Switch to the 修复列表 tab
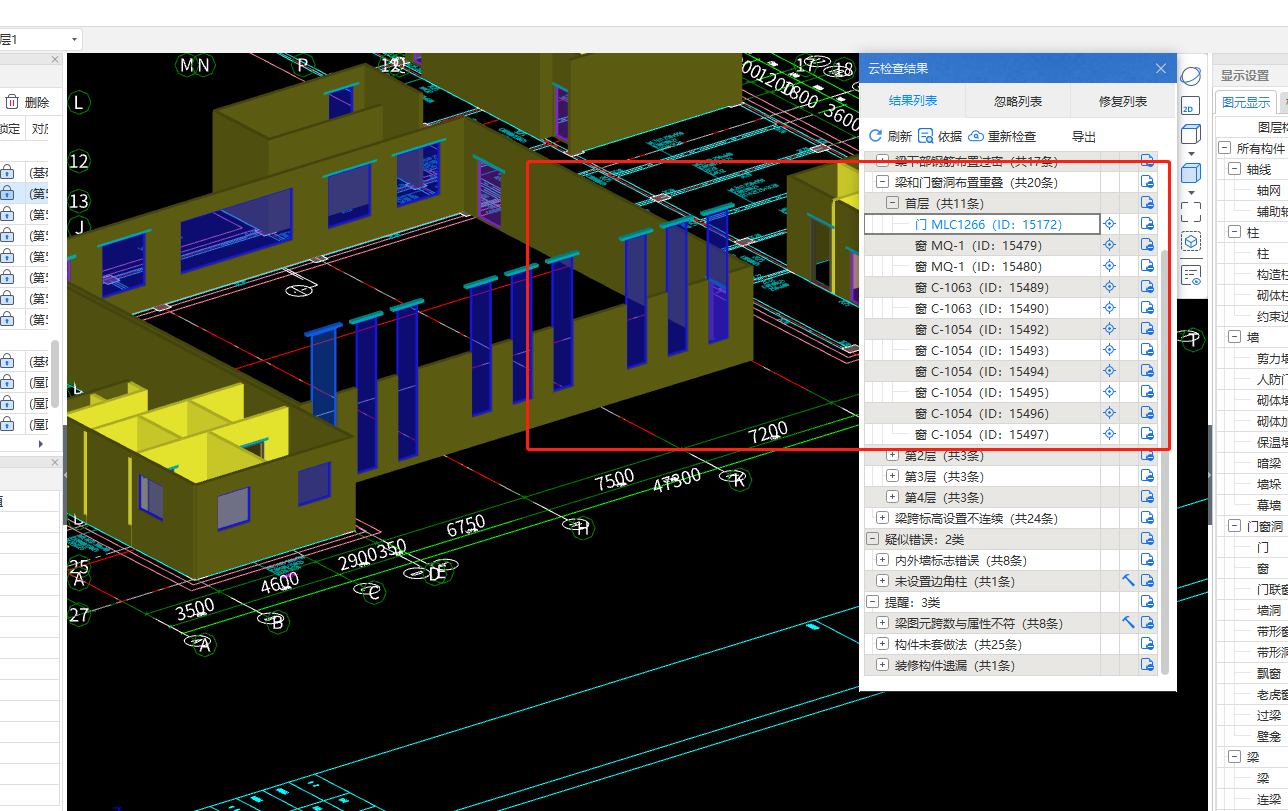 1123,101
